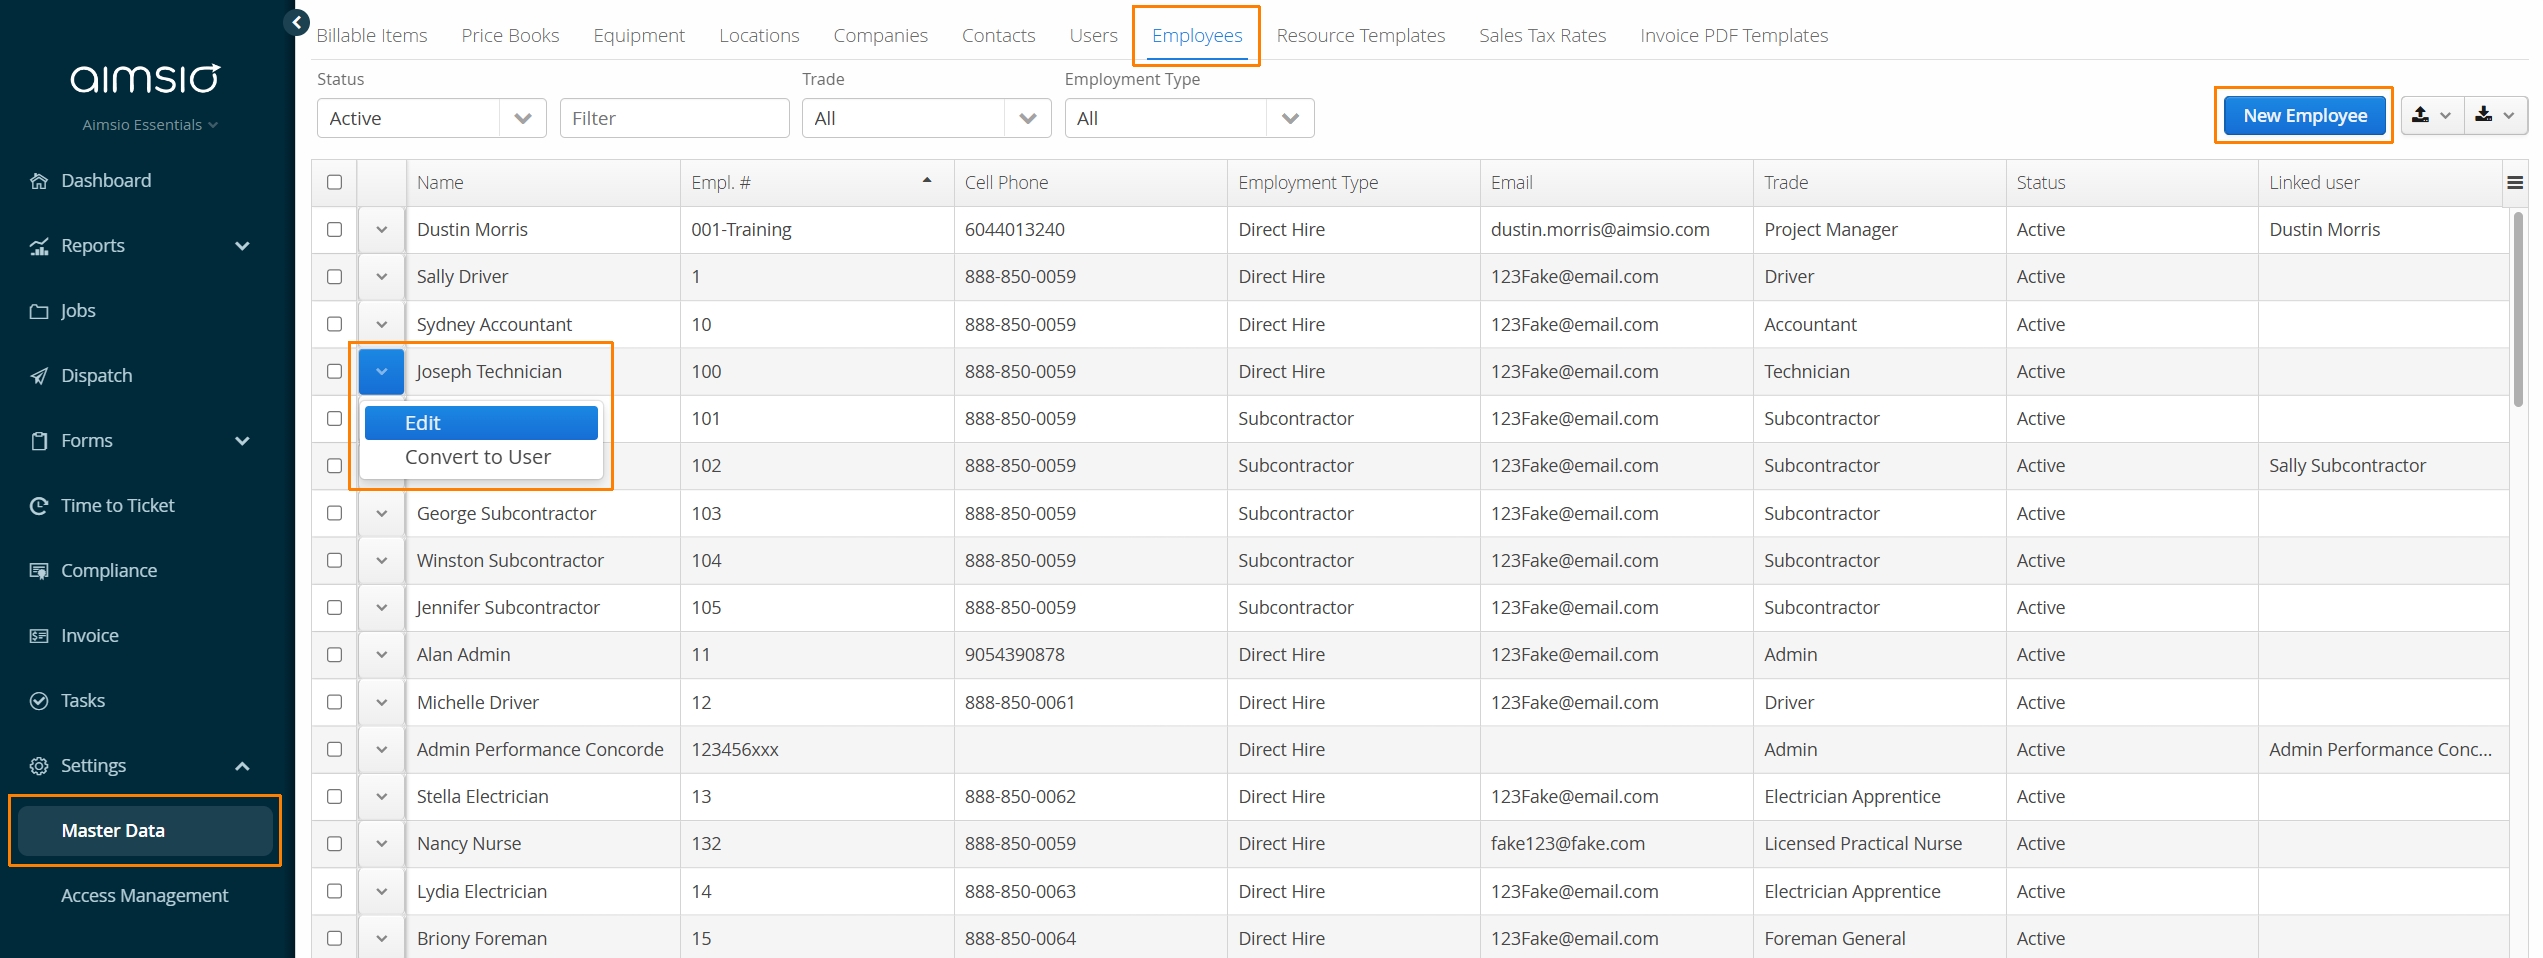
Task: Click the Tasks checkmark icon
Action: click(39, 701)
